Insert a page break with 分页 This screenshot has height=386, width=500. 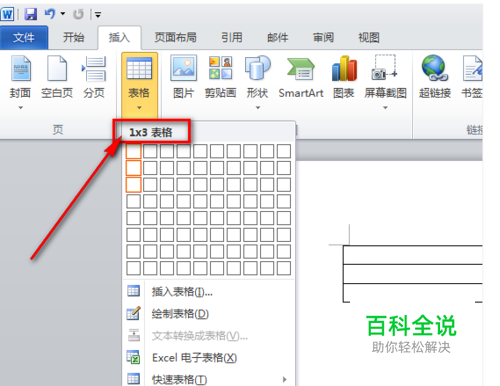(94, 77)
